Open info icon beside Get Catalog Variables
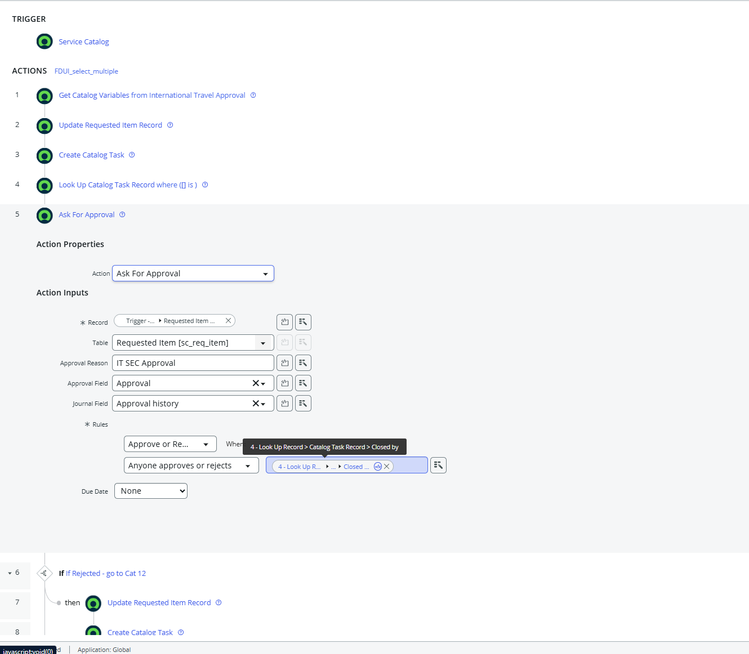749x654 pixels. coord(253,95)
